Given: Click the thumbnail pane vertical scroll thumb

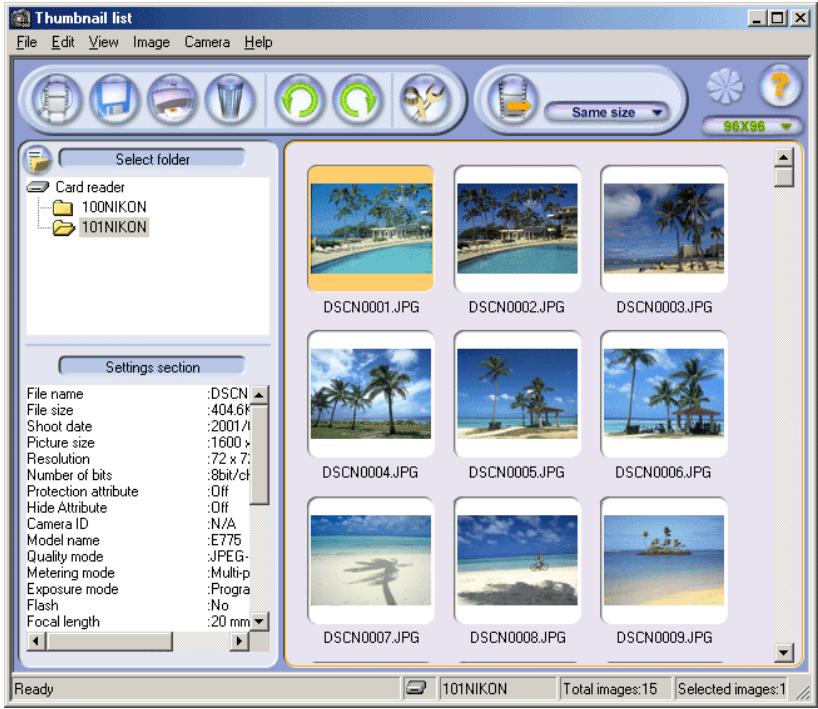Looking at the screenshot, I should 784,176.
